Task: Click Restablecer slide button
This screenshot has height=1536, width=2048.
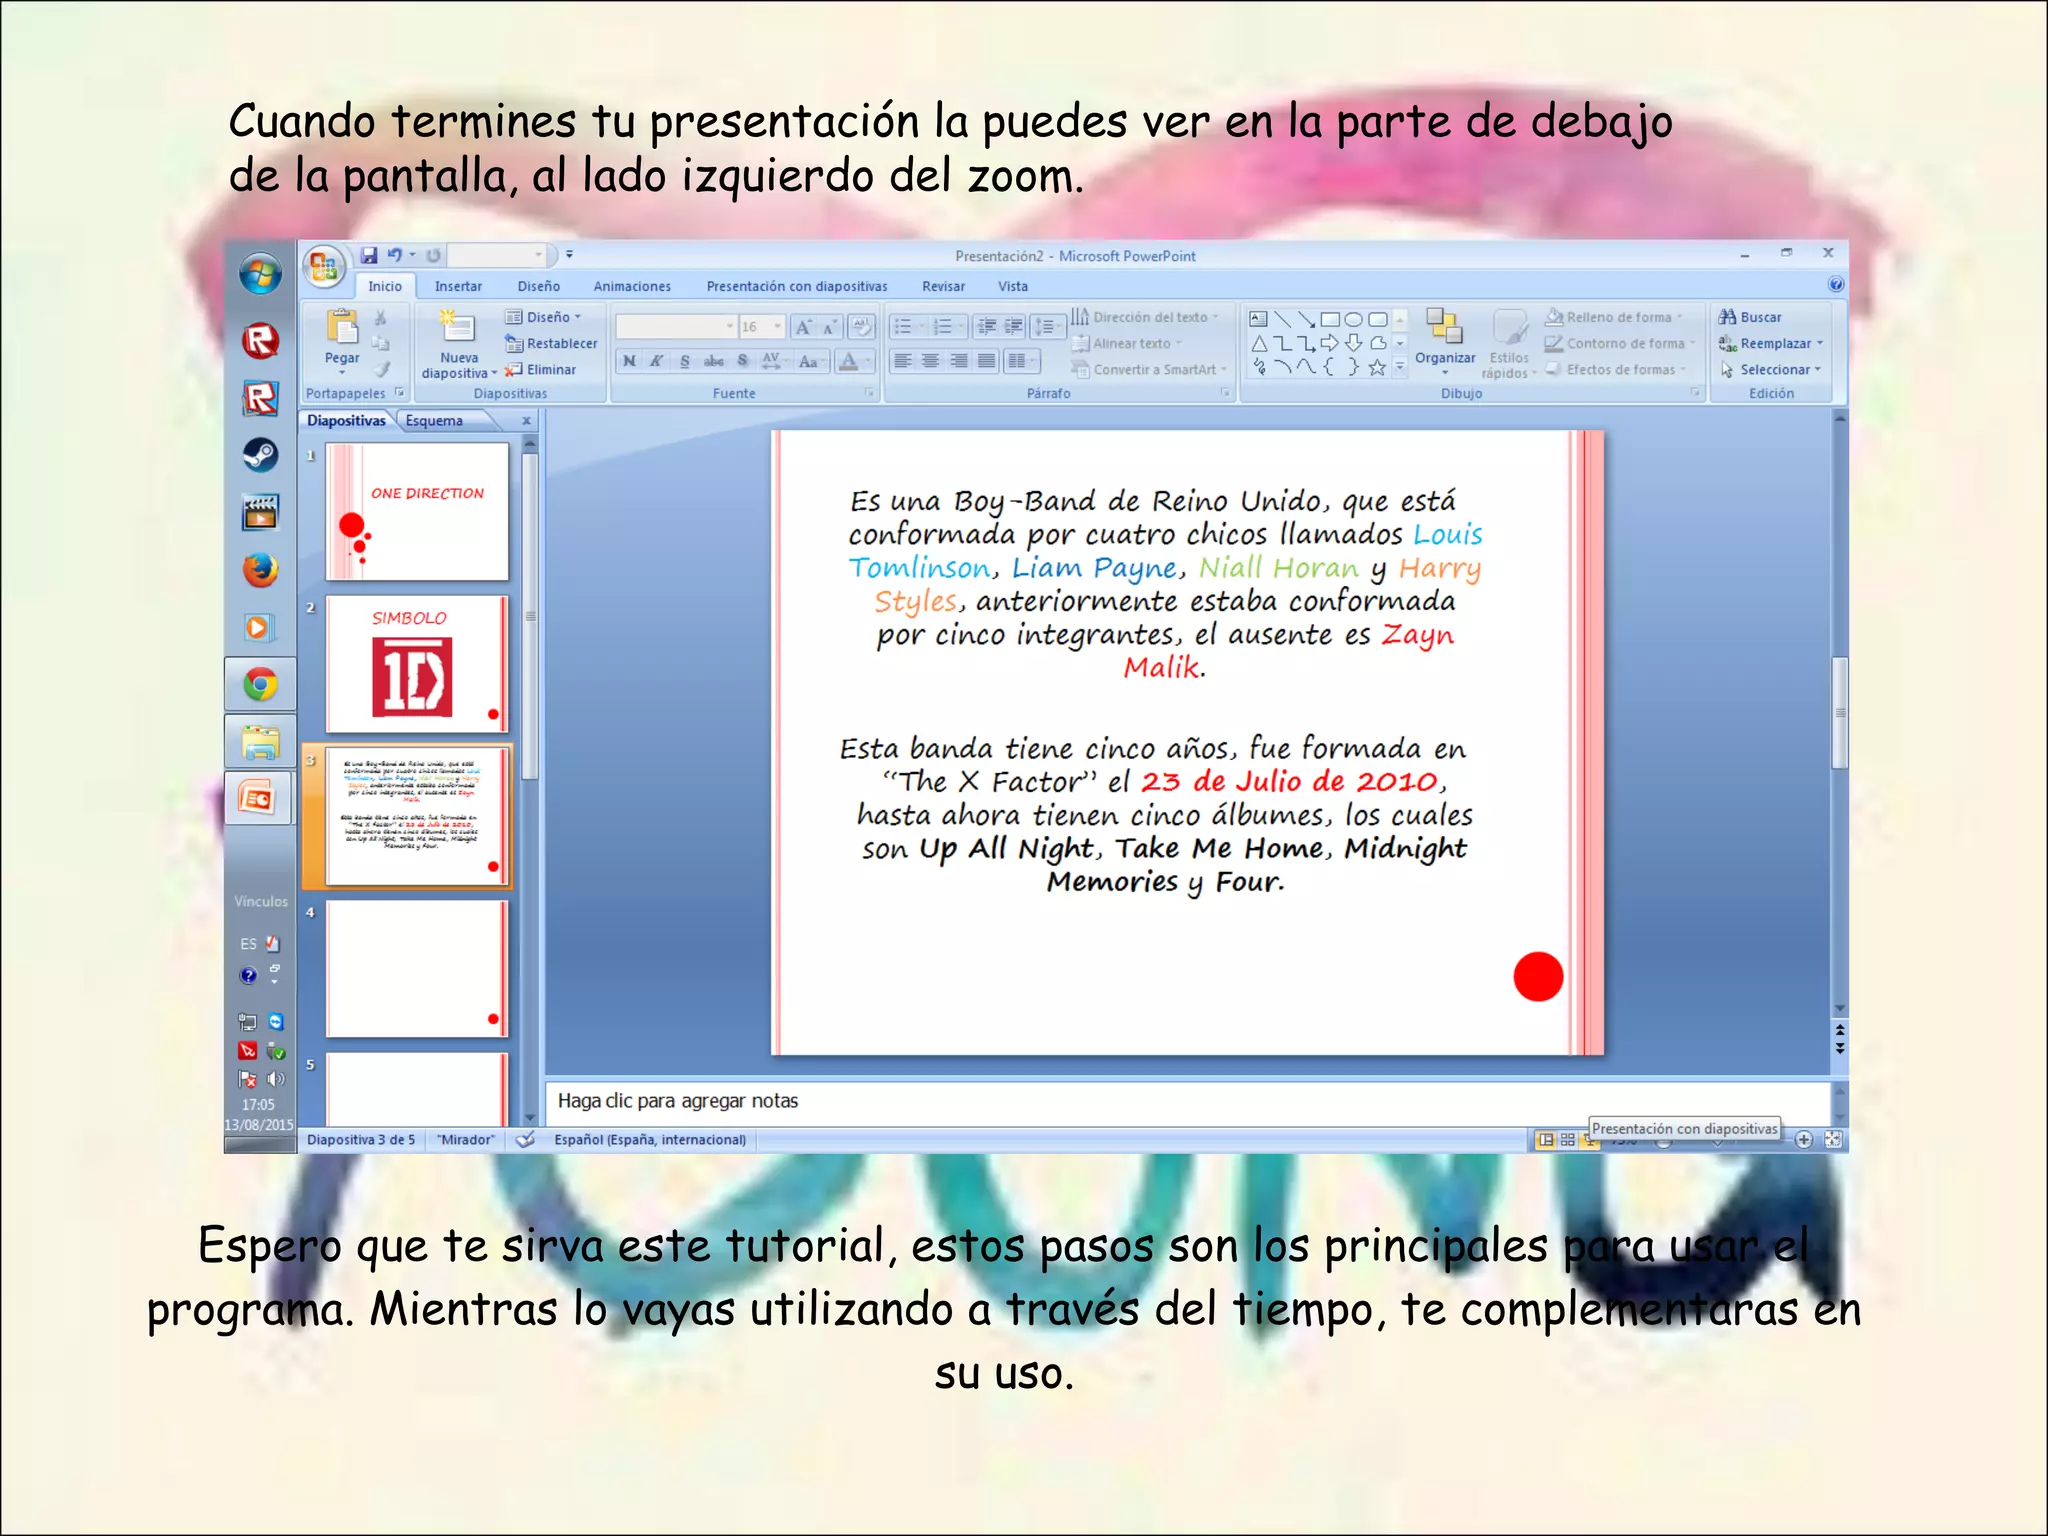Action: pyautogui.click(x=551, y=343)
